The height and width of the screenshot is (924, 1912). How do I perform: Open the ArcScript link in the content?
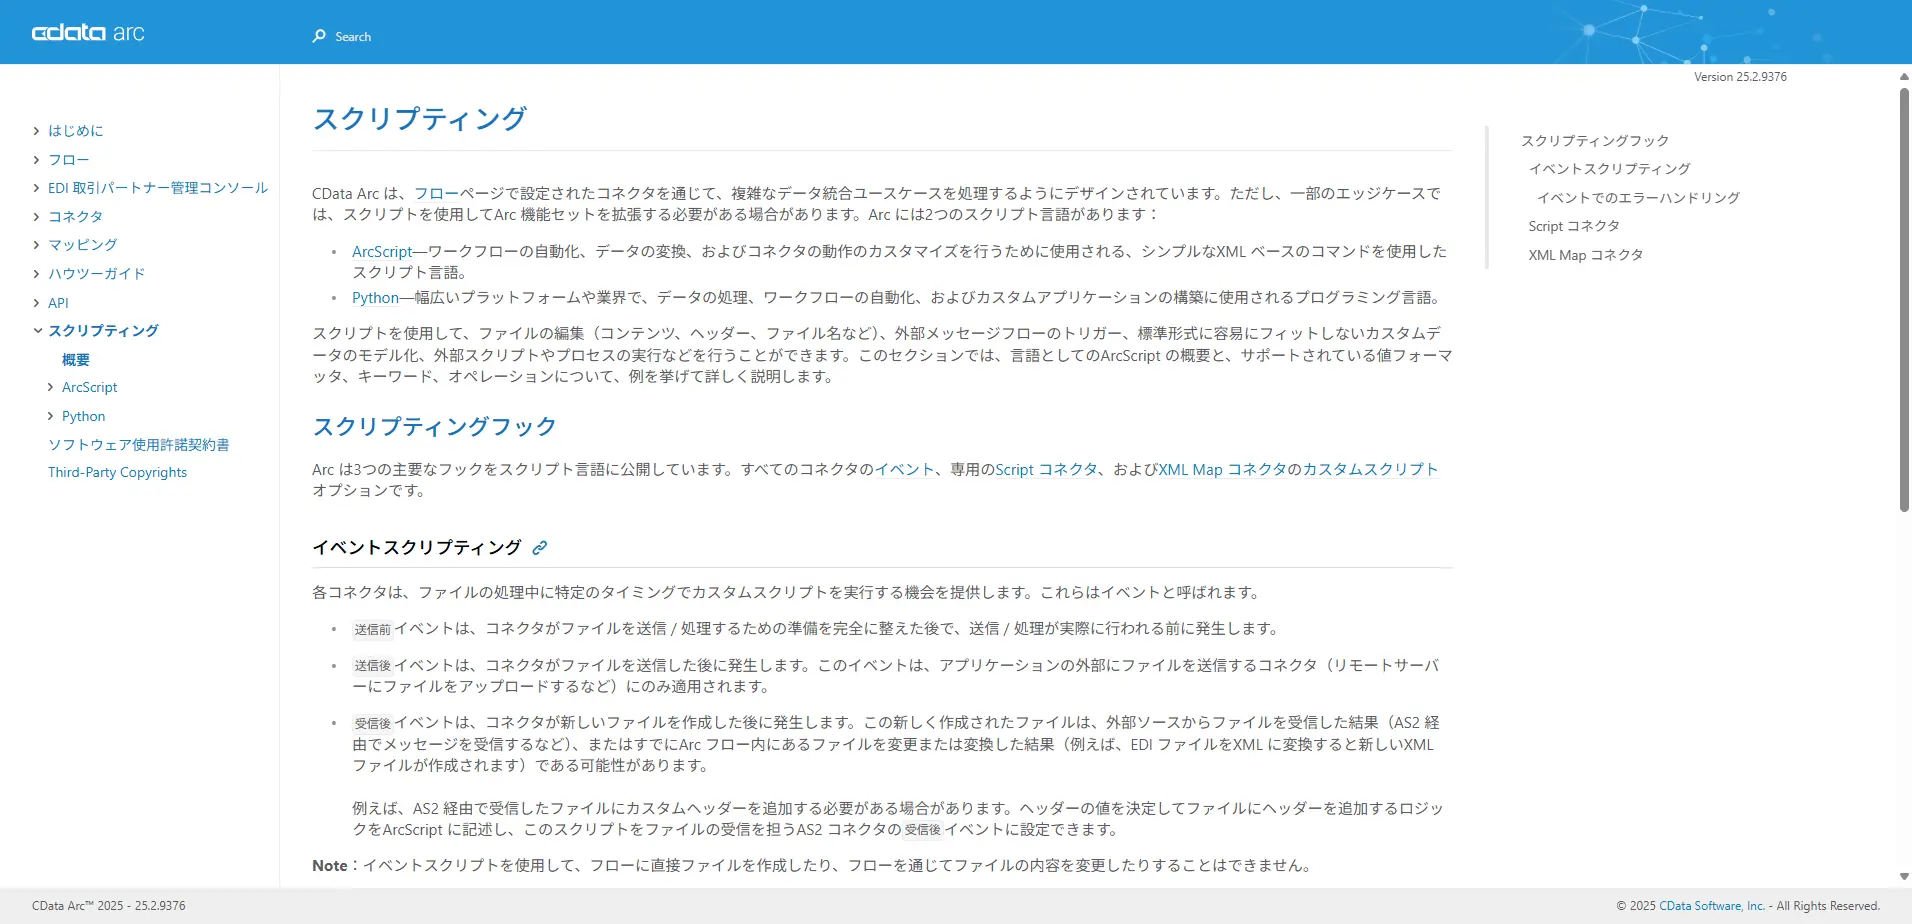[381, 251]
